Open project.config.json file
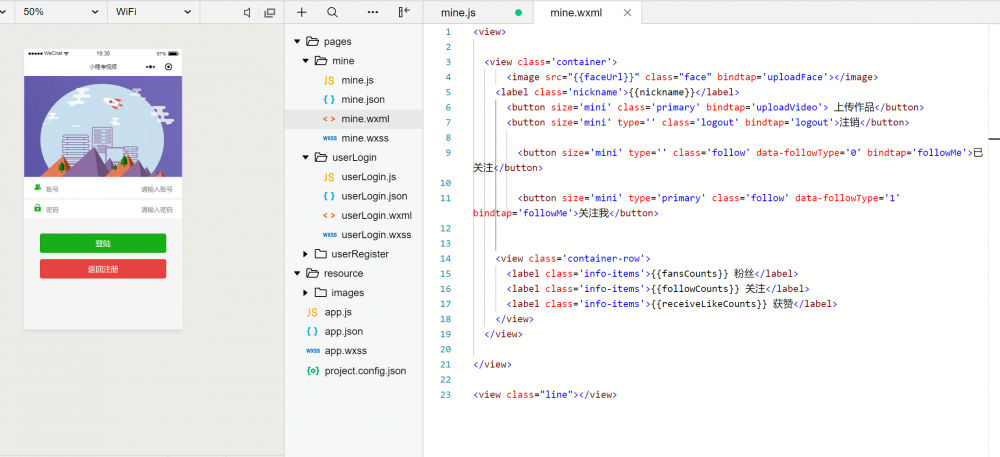 tap(365, 371)
